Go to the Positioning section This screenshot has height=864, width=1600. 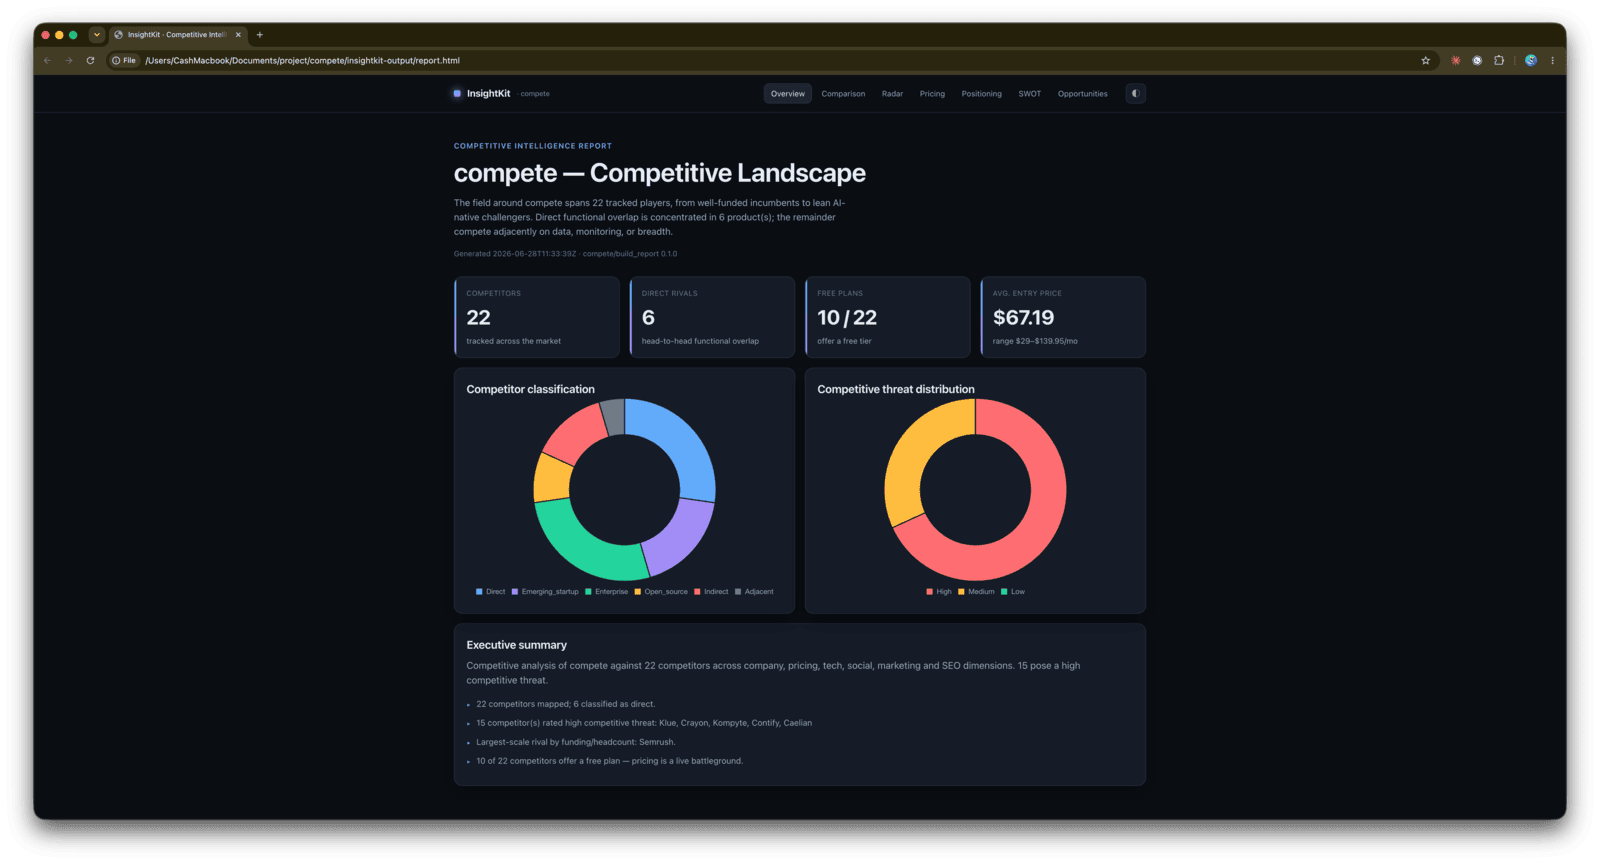click(981, 94)
